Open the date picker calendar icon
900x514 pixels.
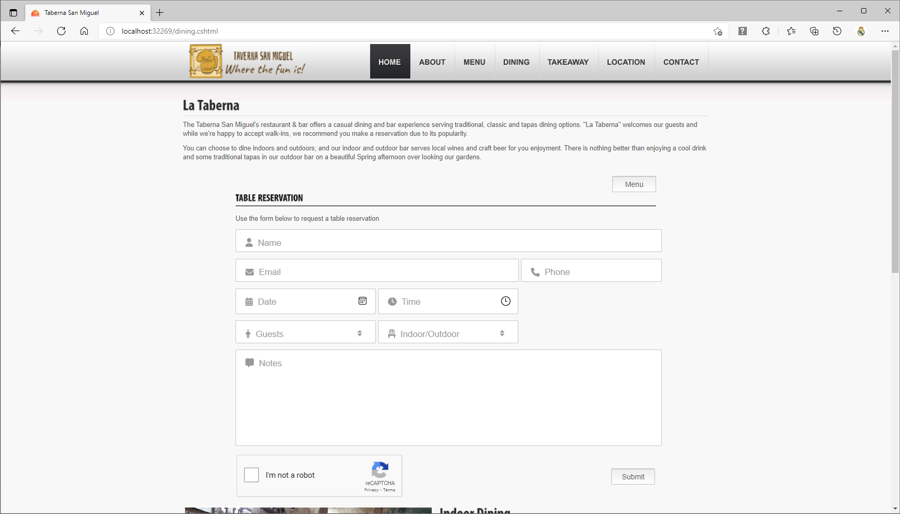(362, 301)
